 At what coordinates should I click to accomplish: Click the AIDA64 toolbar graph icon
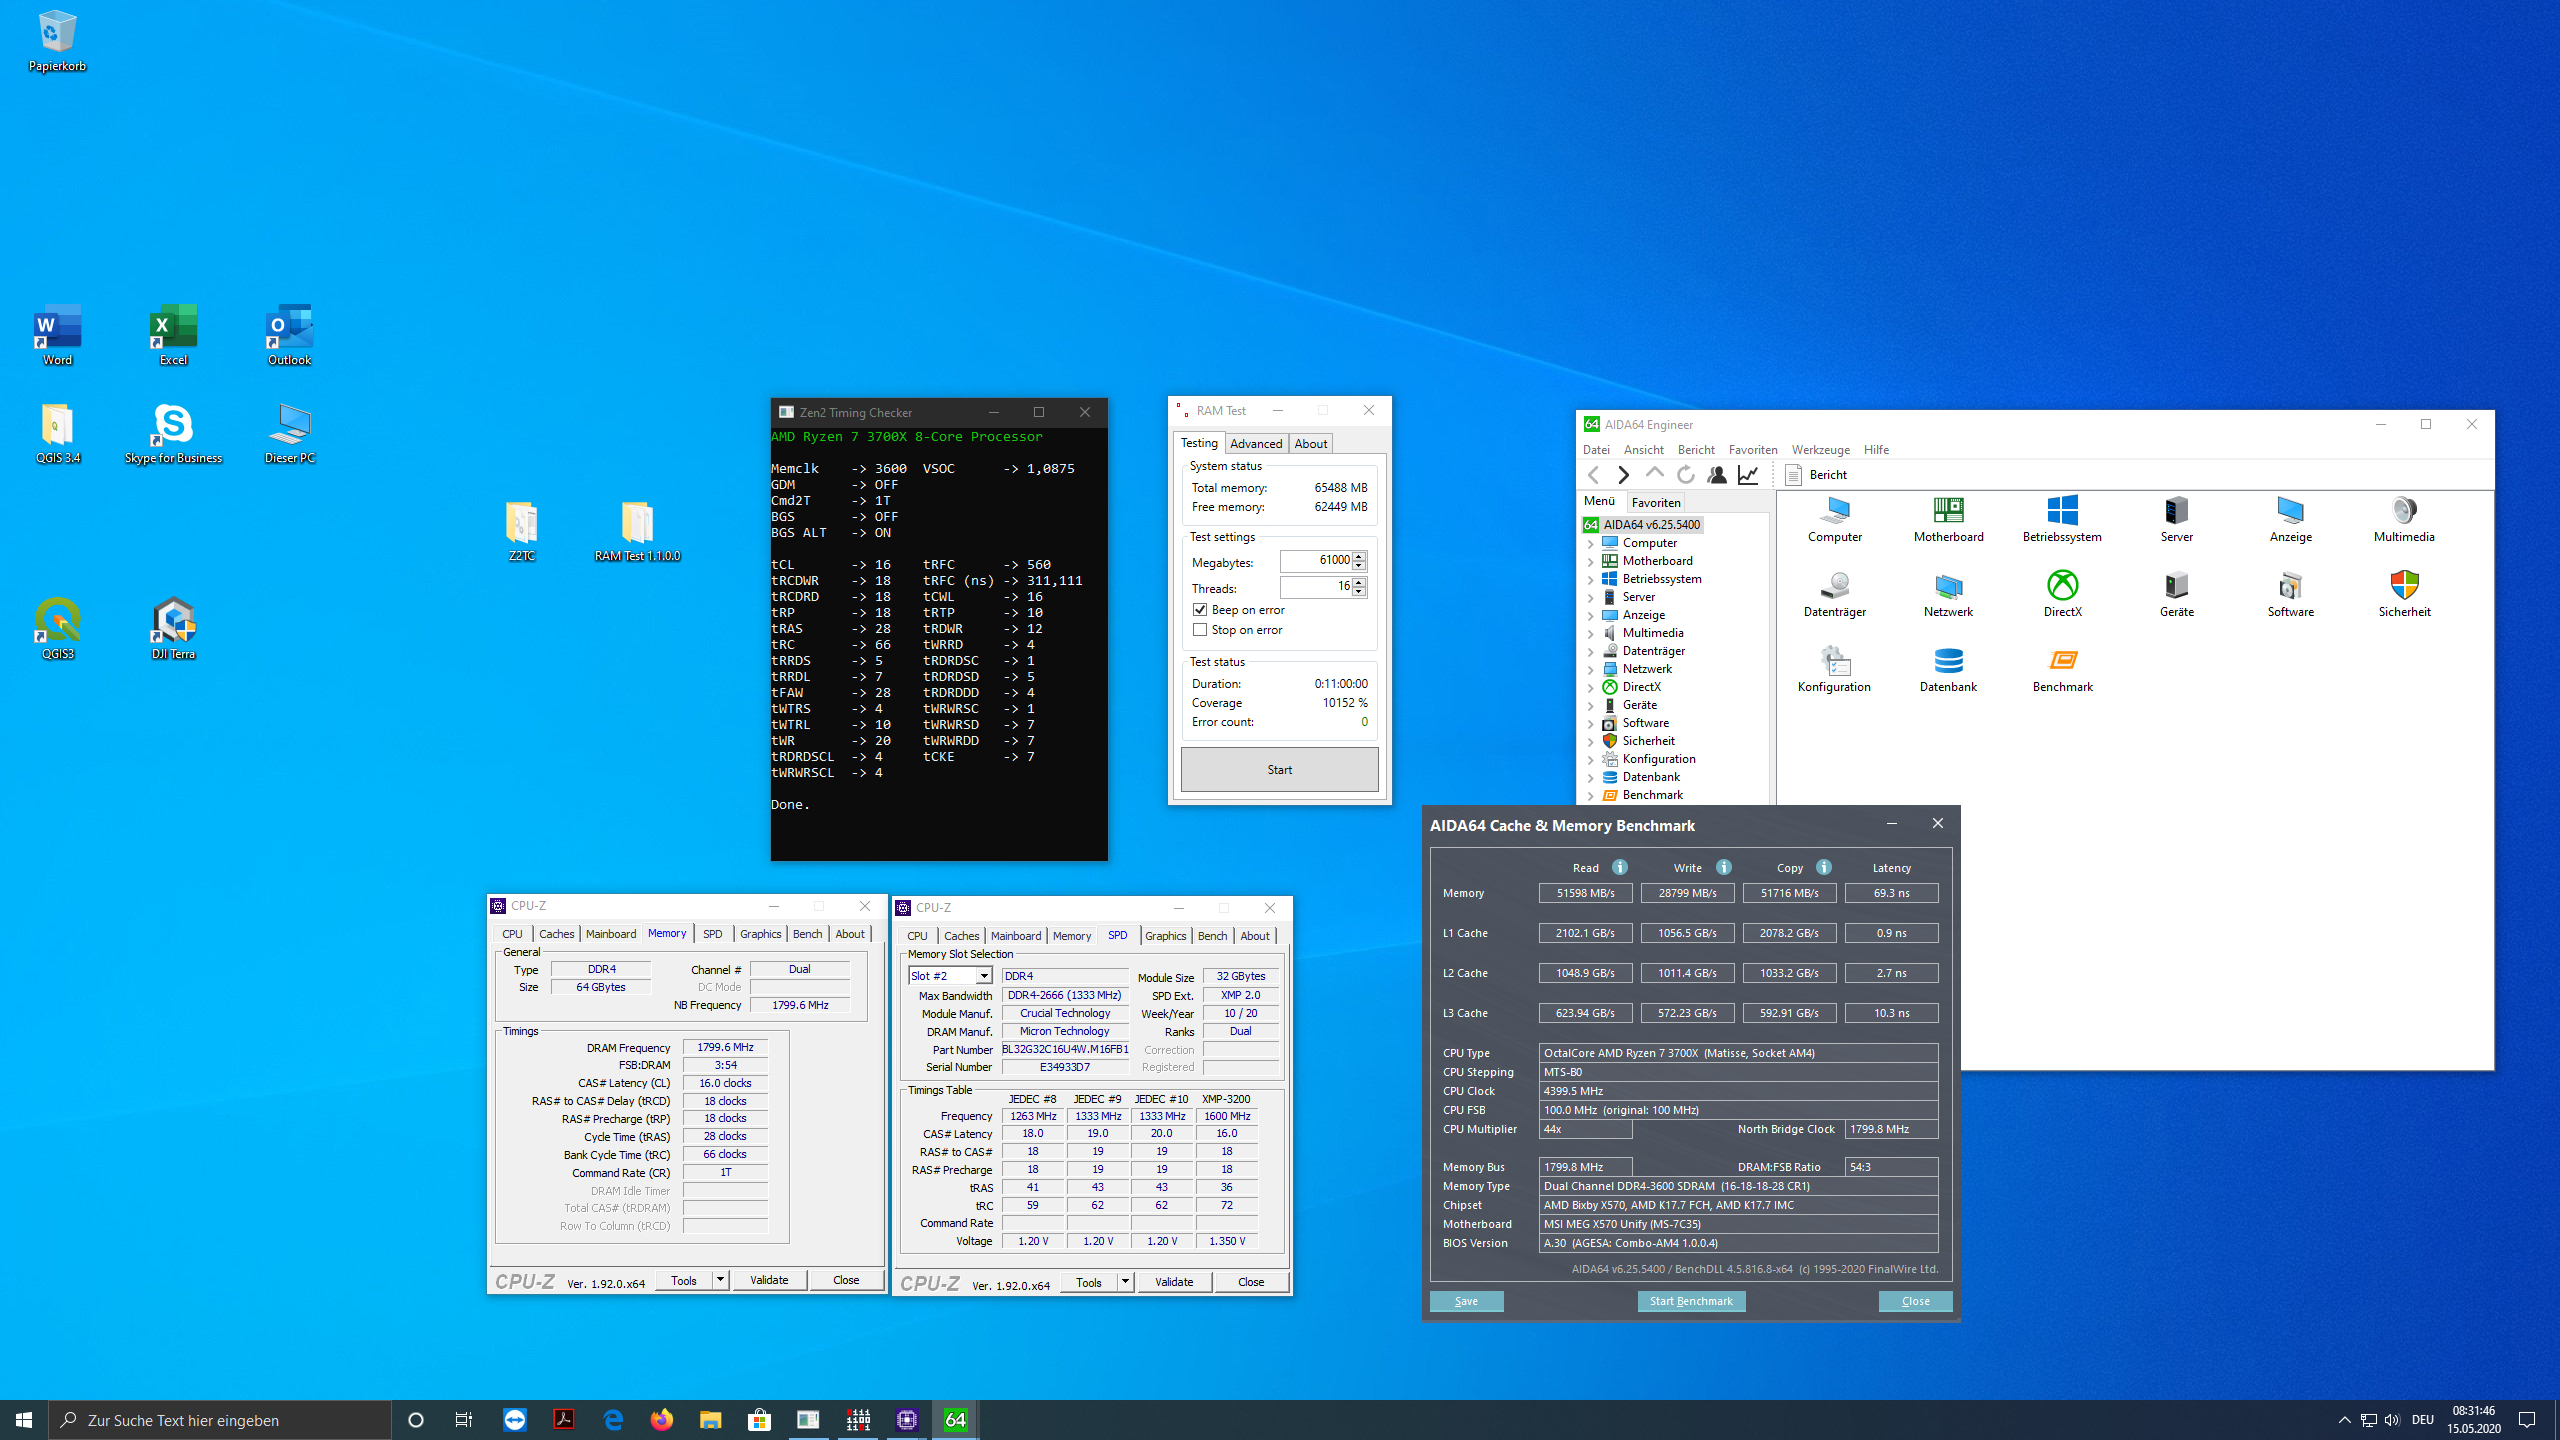click(x=1748, y=475)
